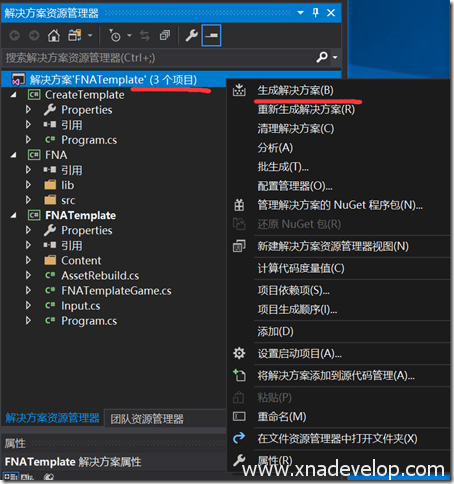Click the Home icon in Solution Explorer toolbar
This screenshot has width=454, height=484.
pos(54,35)
